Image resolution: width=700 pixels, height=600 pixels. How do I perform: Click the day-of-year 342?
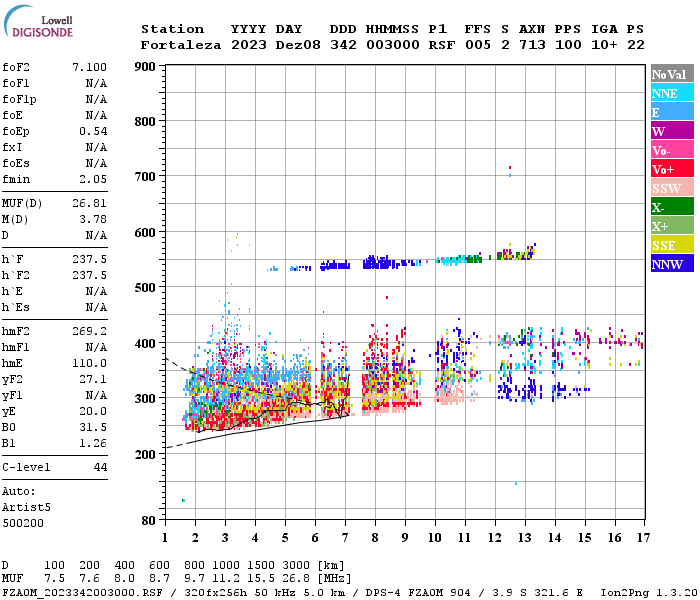pyautogui.click(x=343, y=45)
